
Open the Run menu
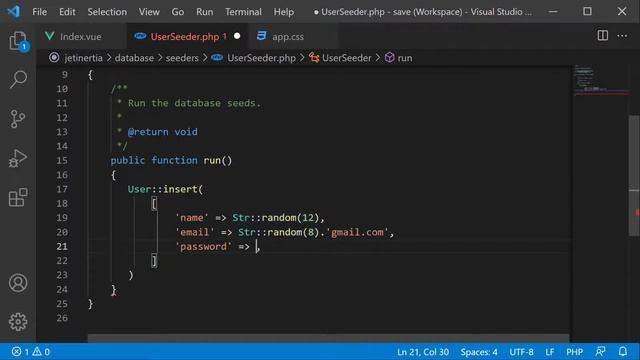pyautogui.click(x=204, y=12)
